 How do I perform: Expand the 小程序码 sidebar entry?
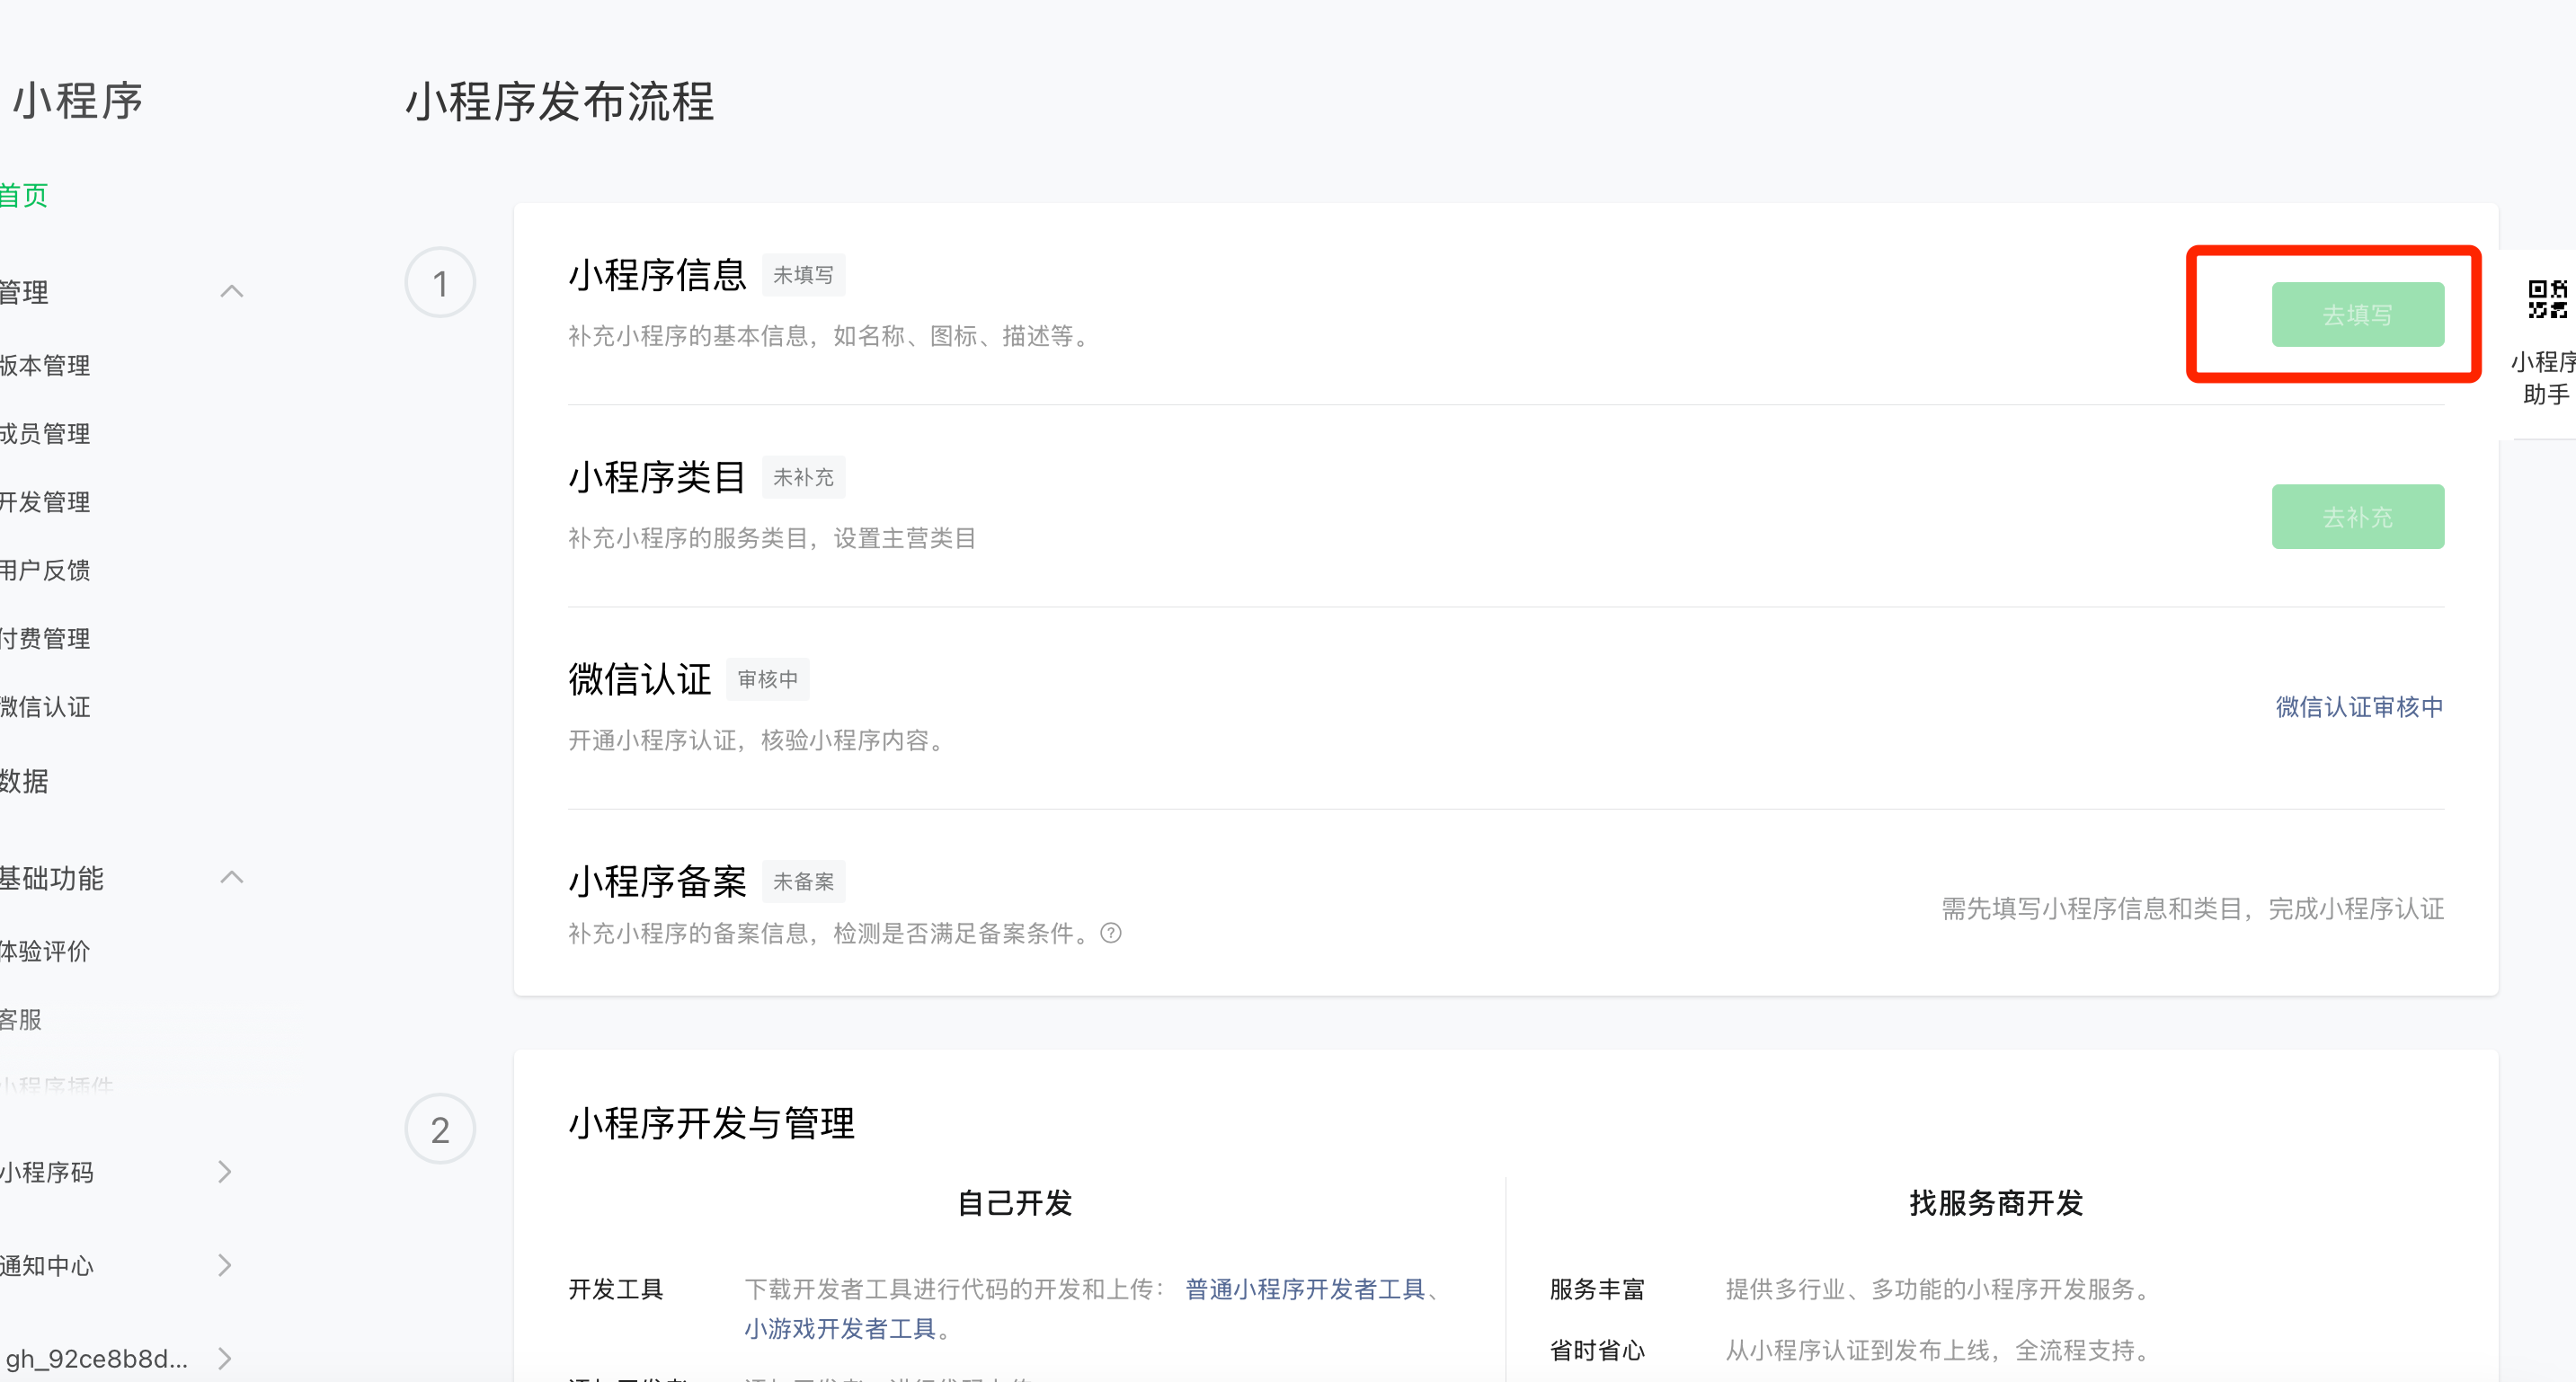click(225, 1172)
